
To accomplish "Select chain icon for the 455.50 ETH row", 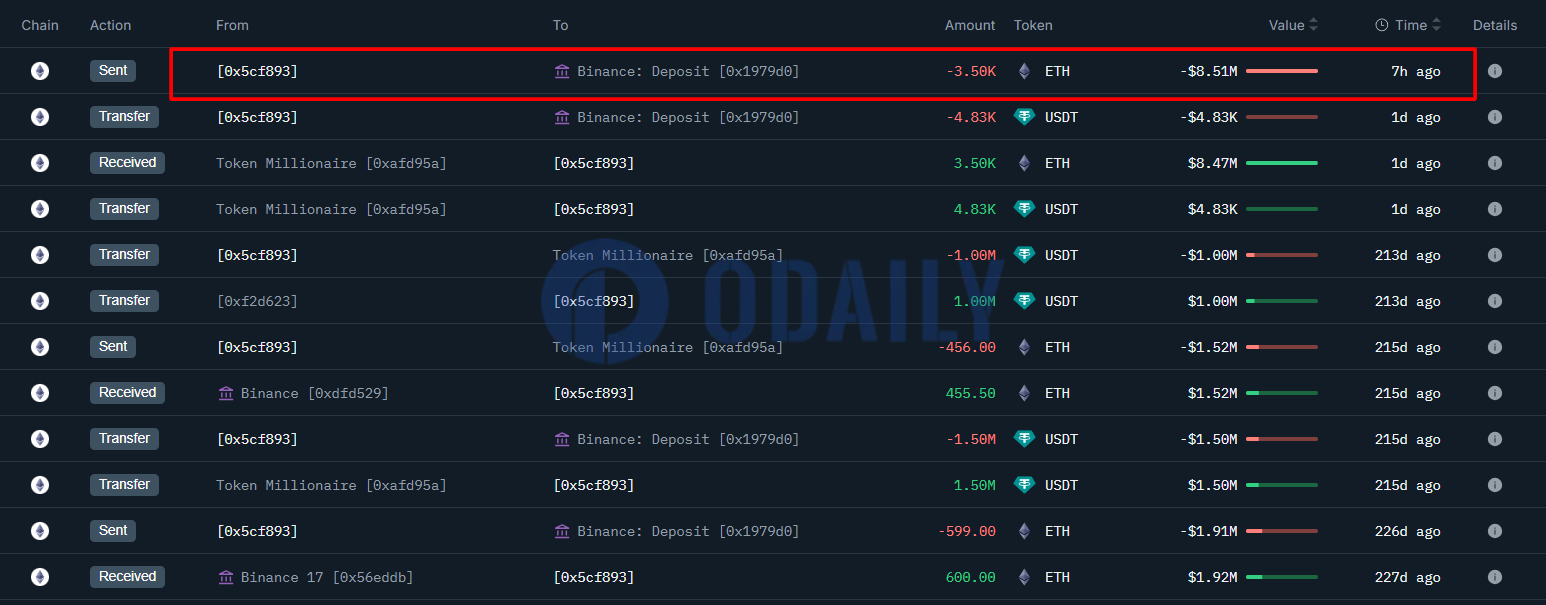I will click(40, 393).
